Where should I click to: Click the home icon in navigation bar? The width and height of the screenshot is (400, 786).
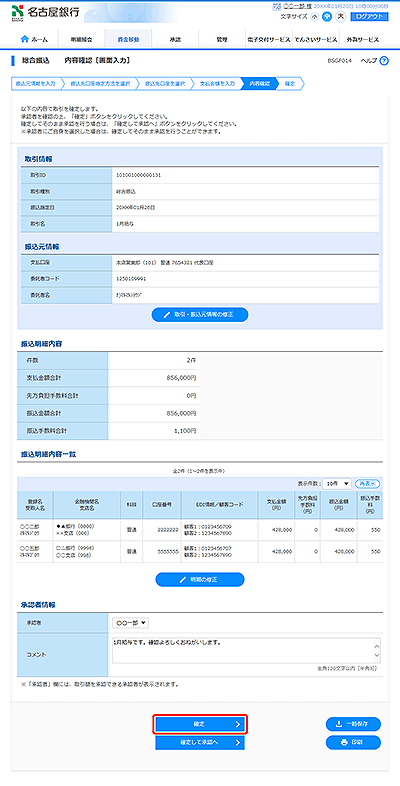point(24,39)
